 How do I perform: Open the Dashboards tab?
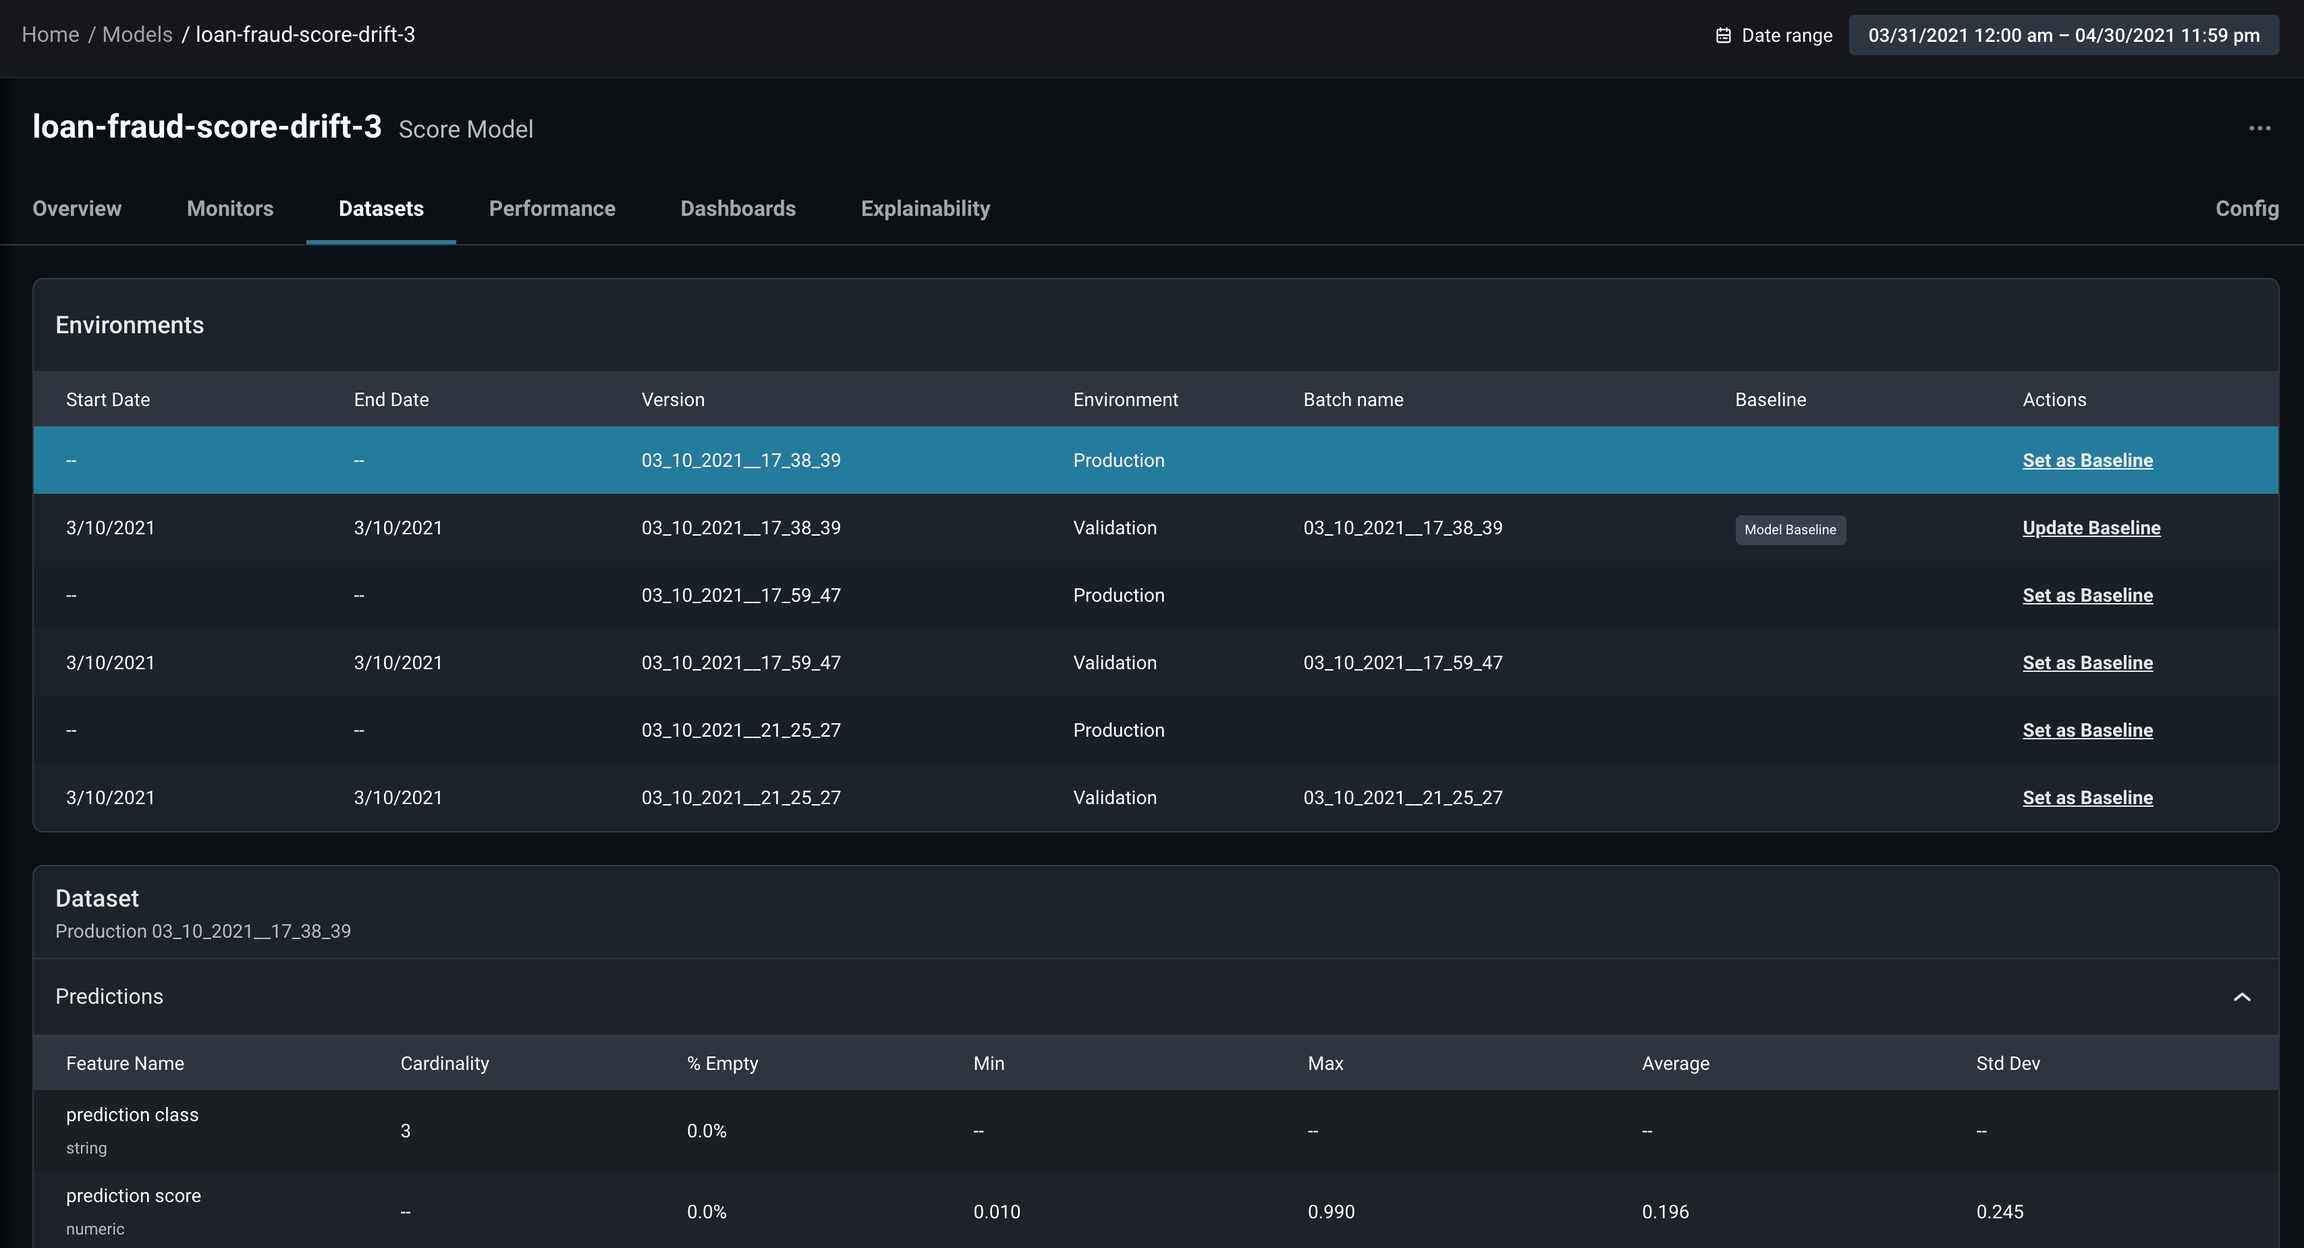coord(738,209)
